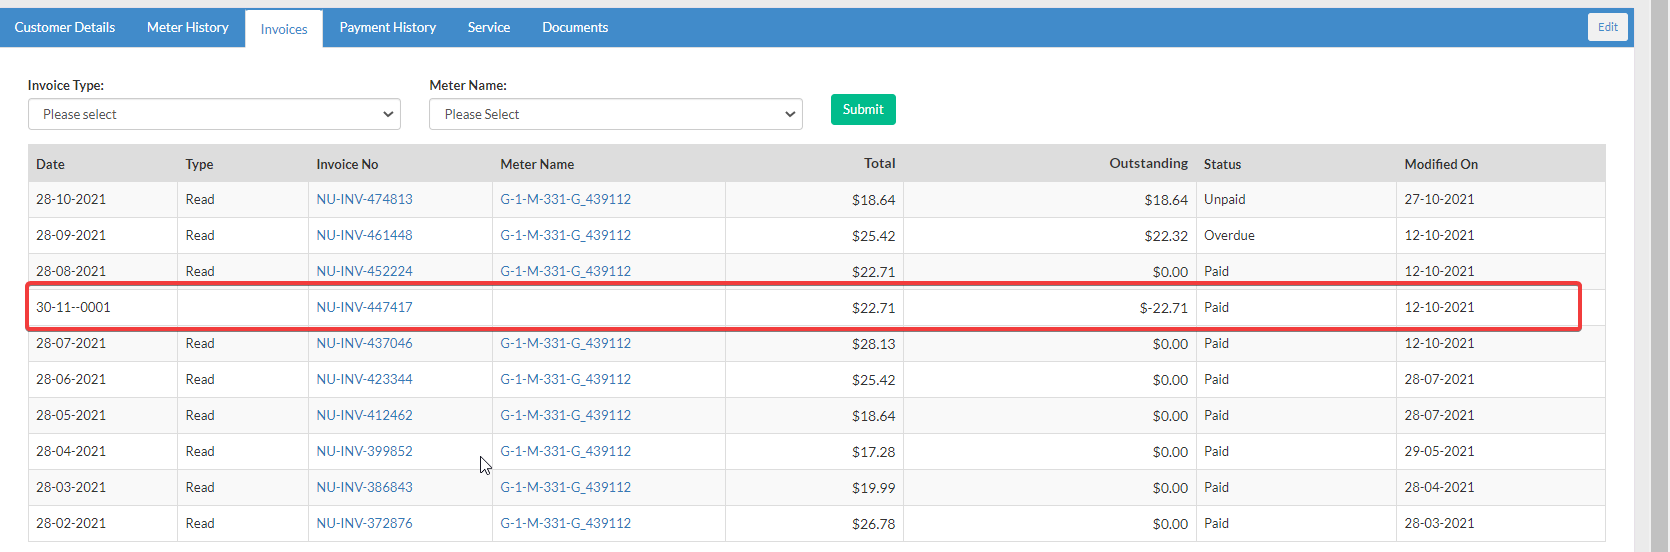This screenshot has width=1670, height=552.
Task: Open the Meter History tab
Action: point(188,27)
